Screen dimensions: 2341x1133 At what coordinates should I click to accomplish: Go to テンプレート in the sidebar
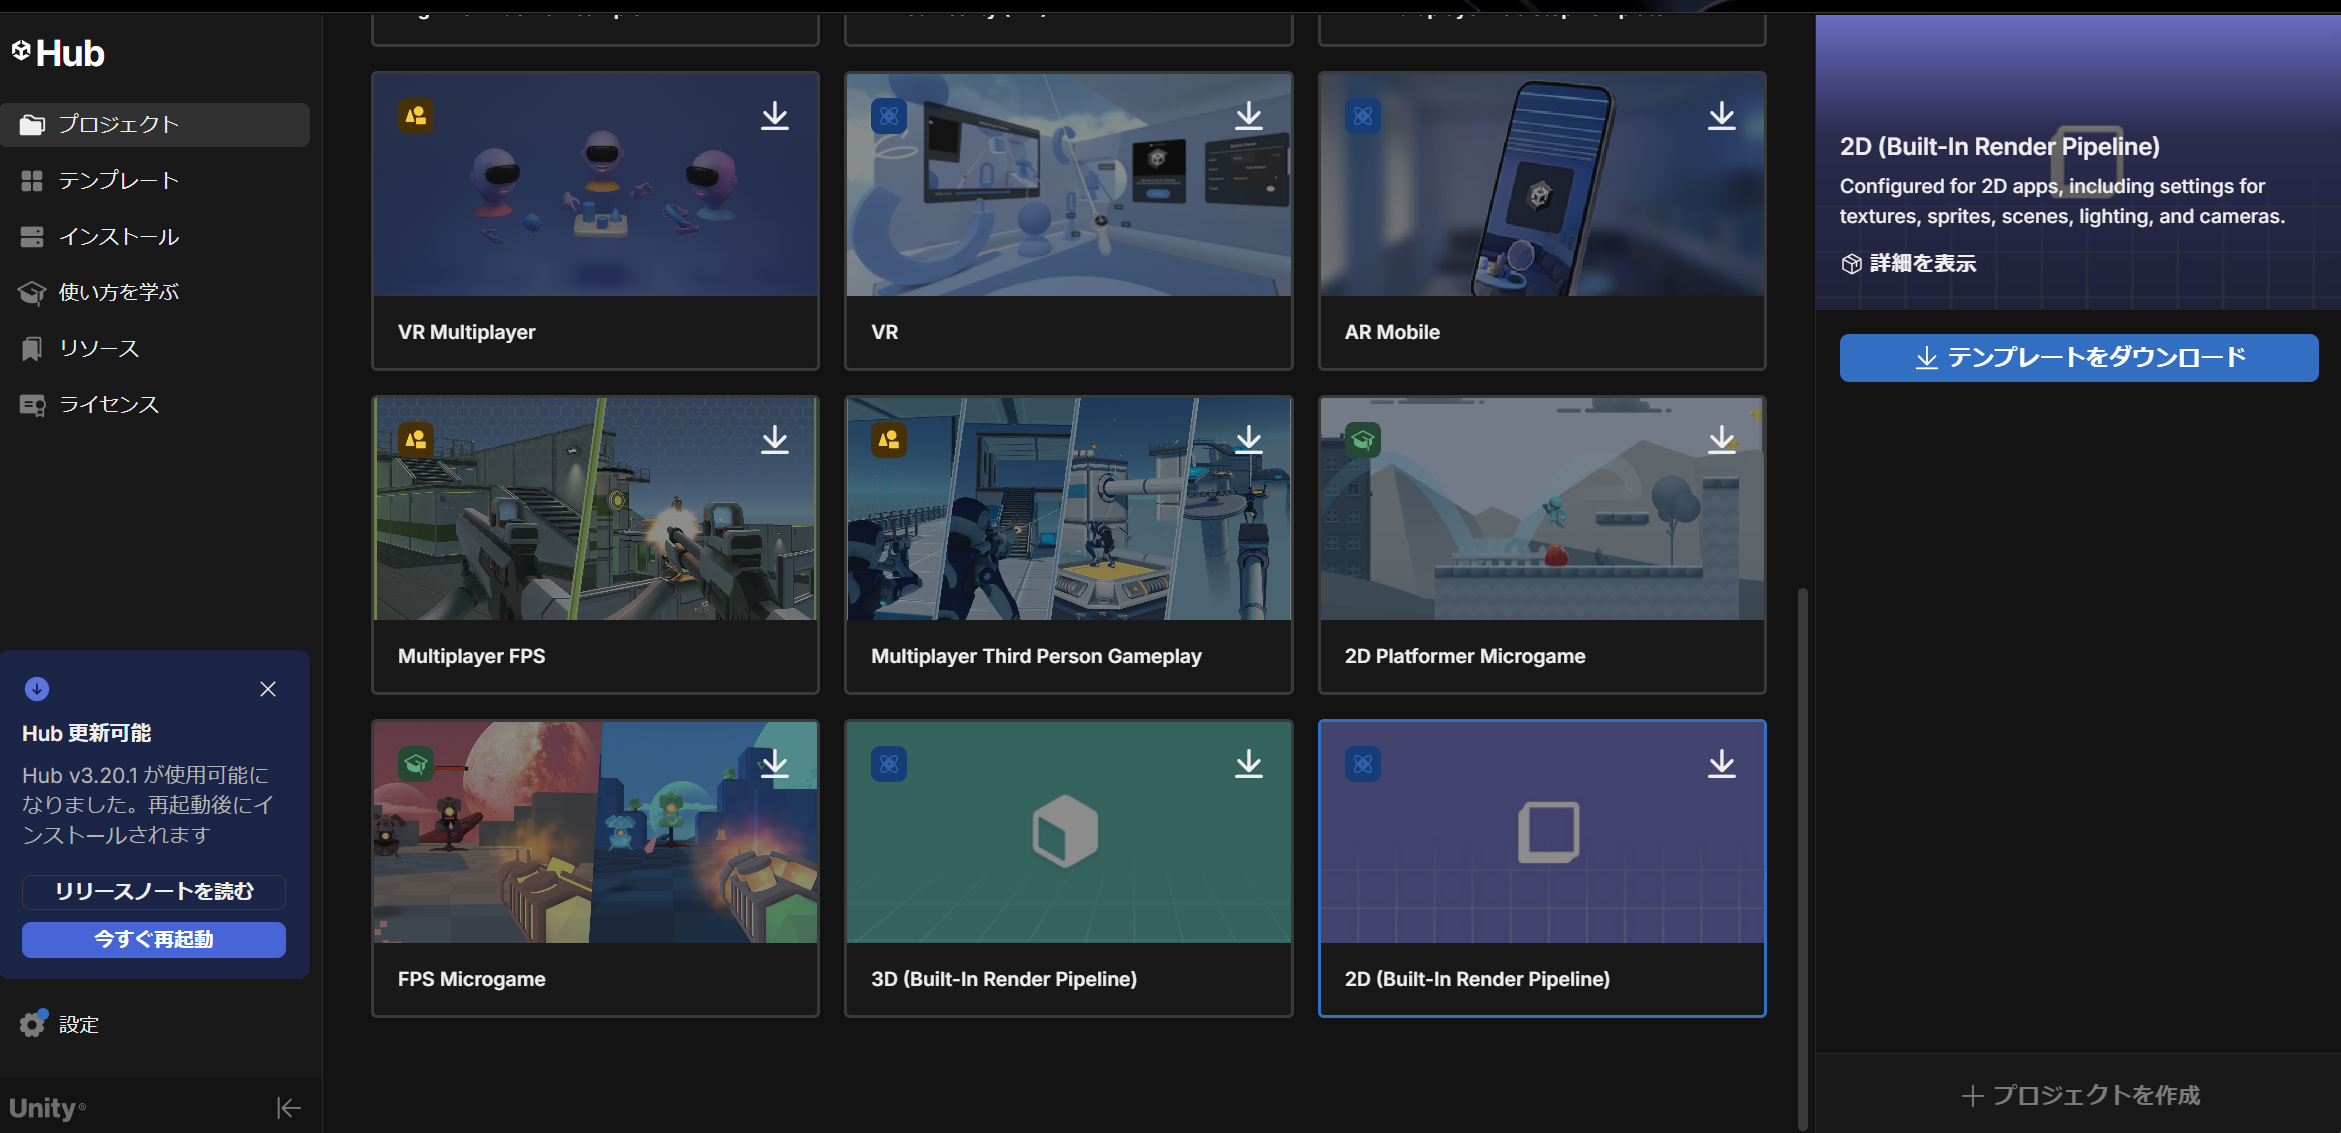pos(155,181)
